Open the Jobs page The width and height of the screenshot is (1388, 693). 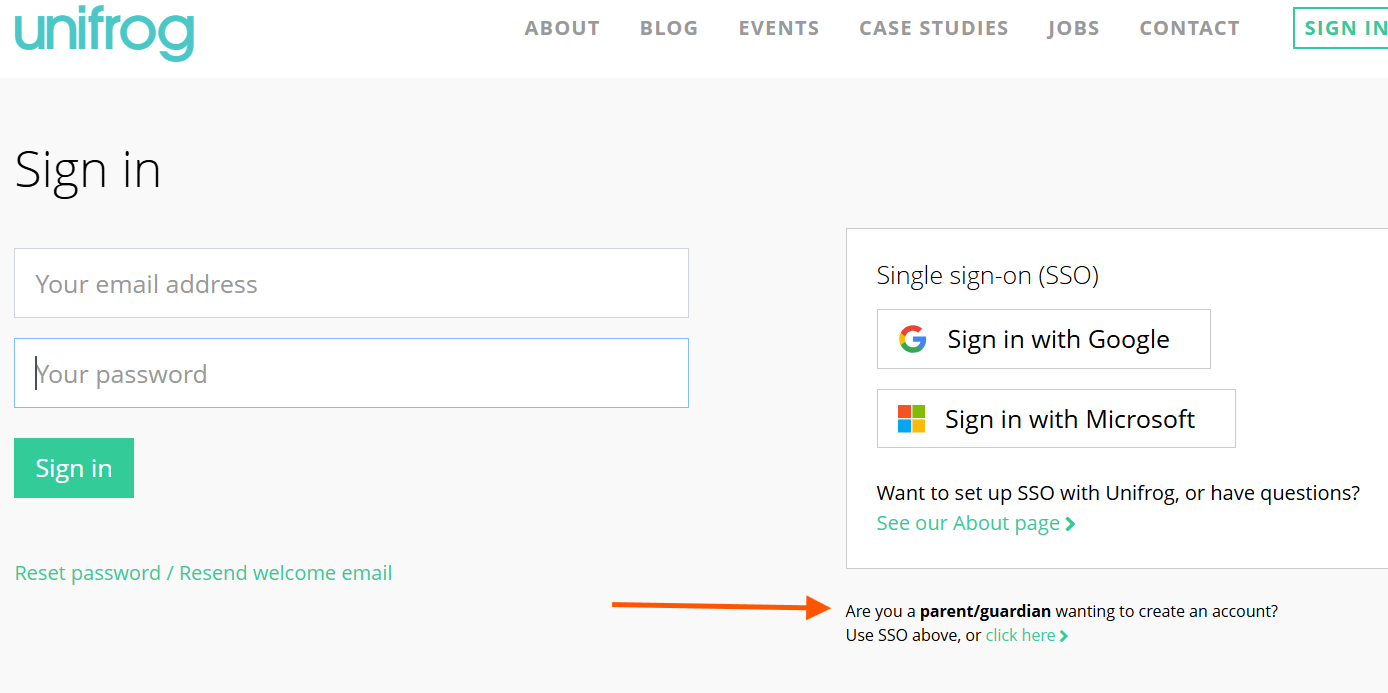(x=1073, y=29)
